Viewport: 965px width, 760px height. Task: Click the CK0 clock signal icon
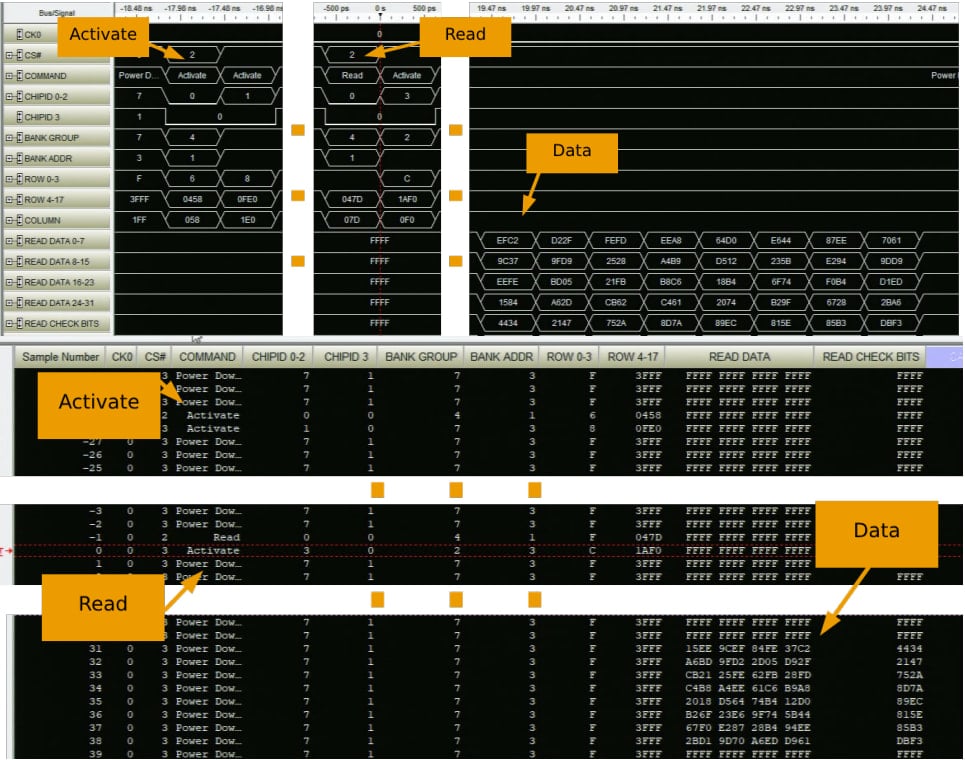[18, 34]
